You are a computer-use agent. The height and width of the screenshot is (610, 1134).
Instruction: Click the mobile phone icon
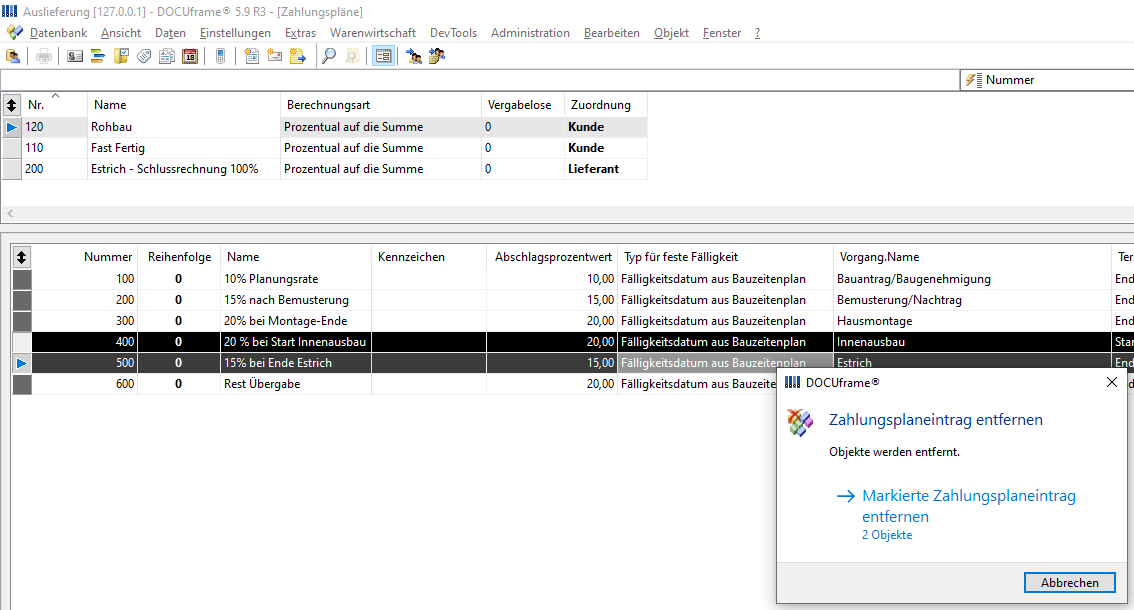(221, 56)
